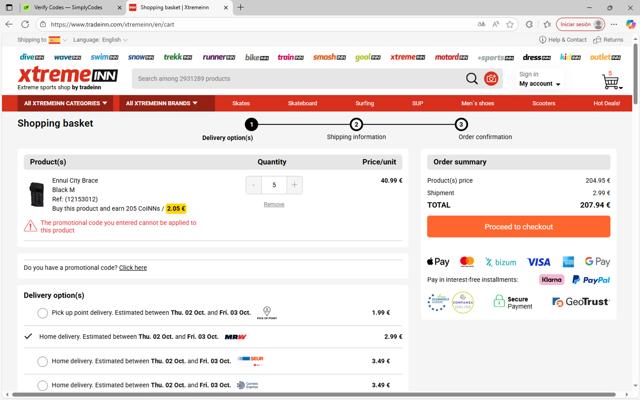The width and height of the screenshot is (640, 400).
Task: Add page to favorites star icon
Action: [x=510, y=24]
